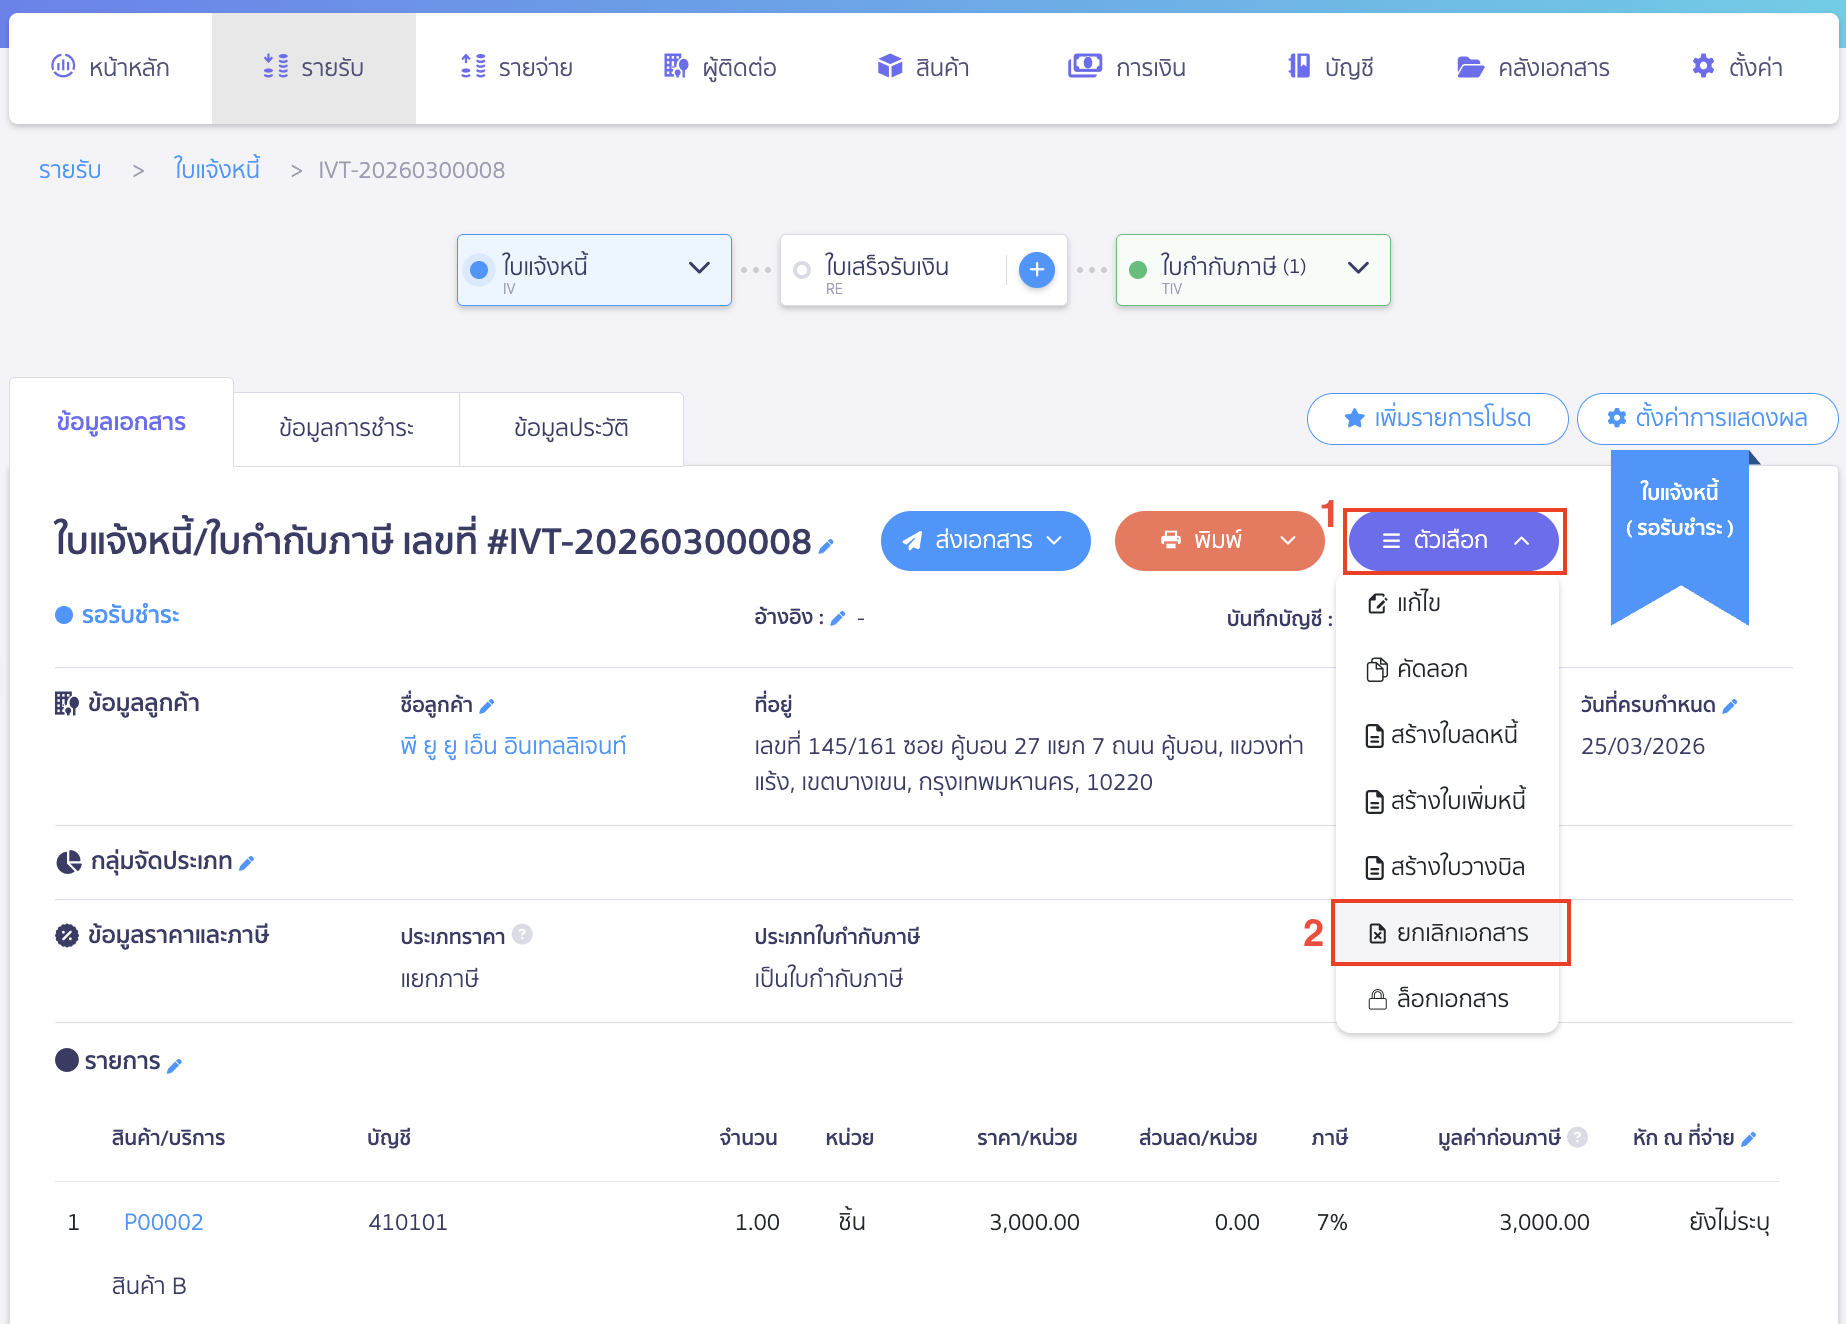Expand the ใบกำกับภาษี (1) dropdown
The width and height of the screenshot is (1846, 1324).
(1357, 268)
